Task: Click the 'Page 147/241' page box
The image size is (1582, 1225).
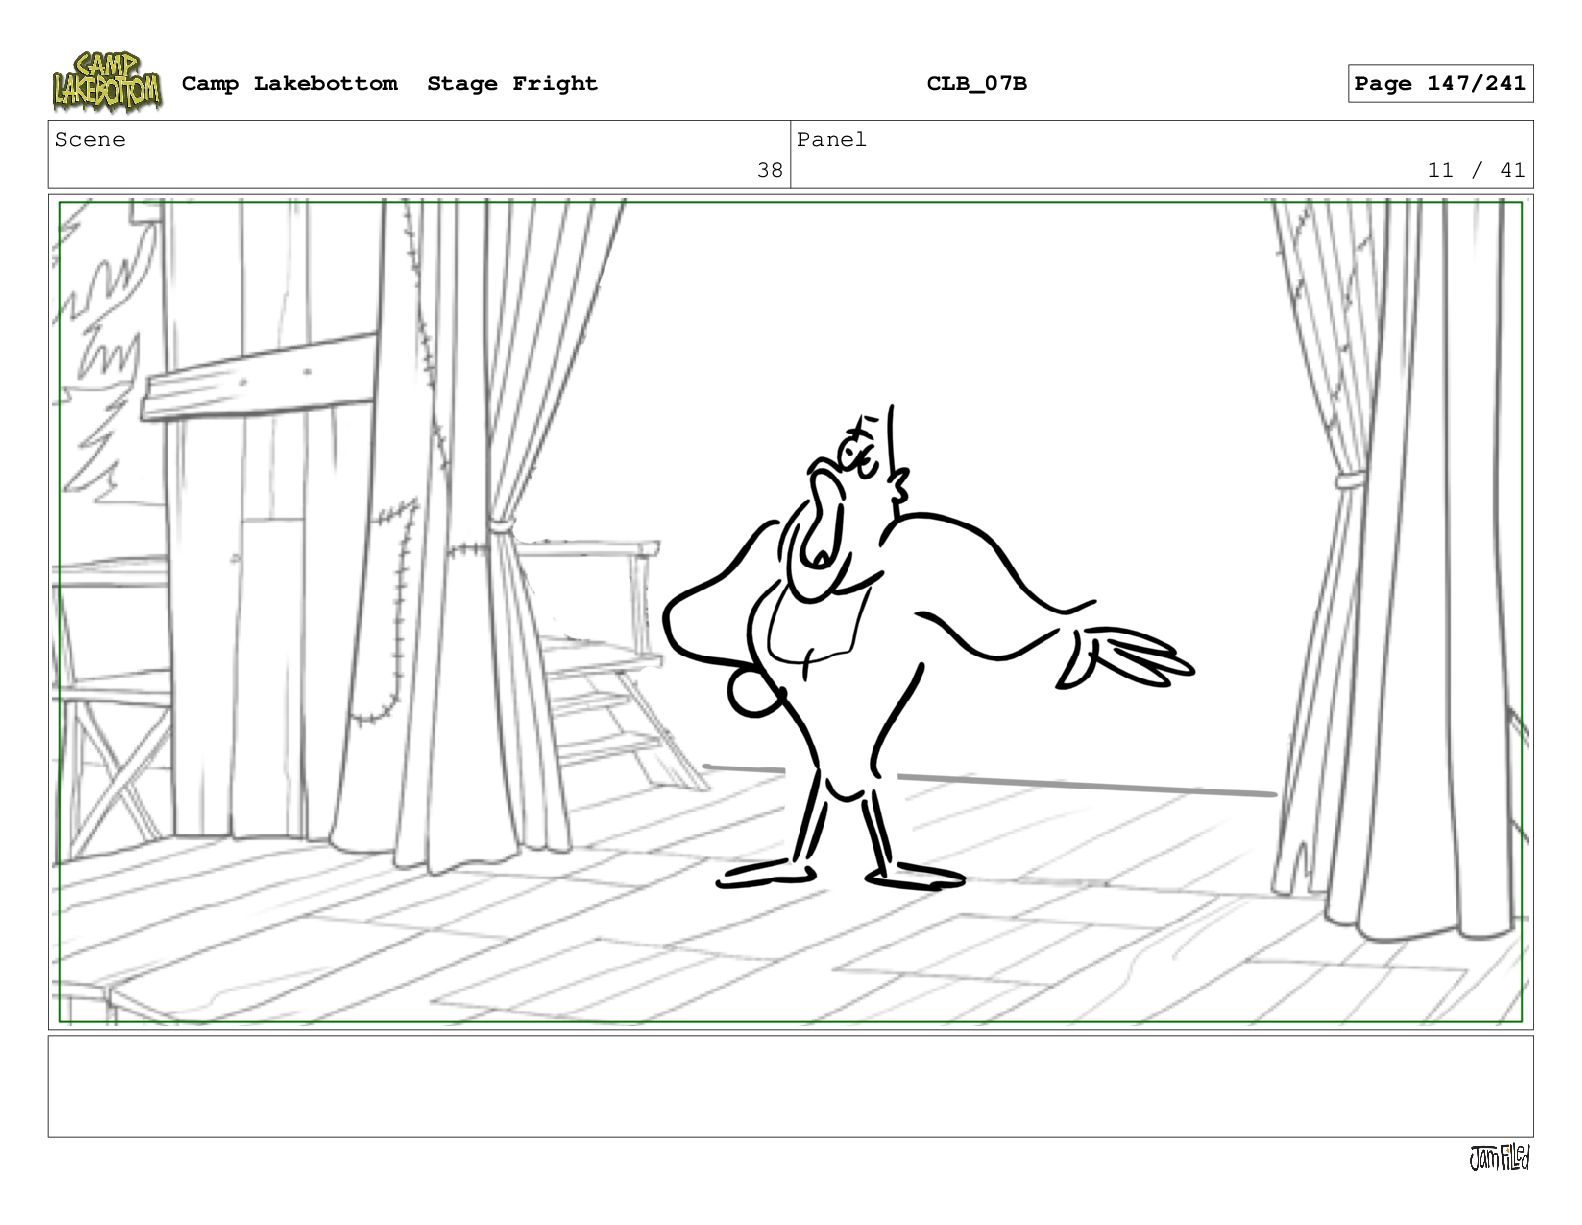Action: click(1440, 84)
